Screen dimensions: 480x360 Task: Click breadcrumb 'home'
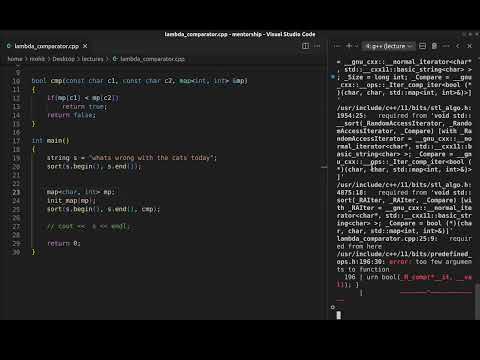15,59
